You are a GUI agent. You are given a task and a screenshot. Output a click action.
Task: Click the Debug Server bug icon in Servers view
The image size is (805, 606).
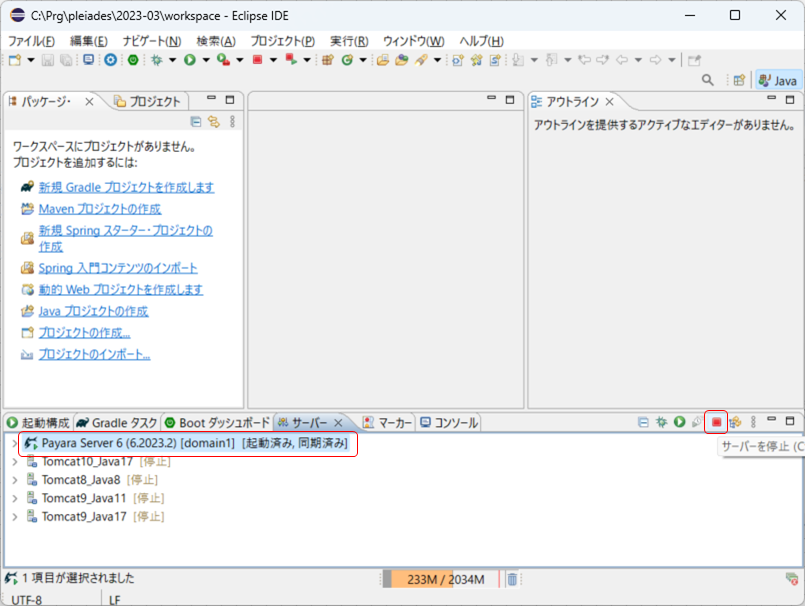tap(661, 422)
